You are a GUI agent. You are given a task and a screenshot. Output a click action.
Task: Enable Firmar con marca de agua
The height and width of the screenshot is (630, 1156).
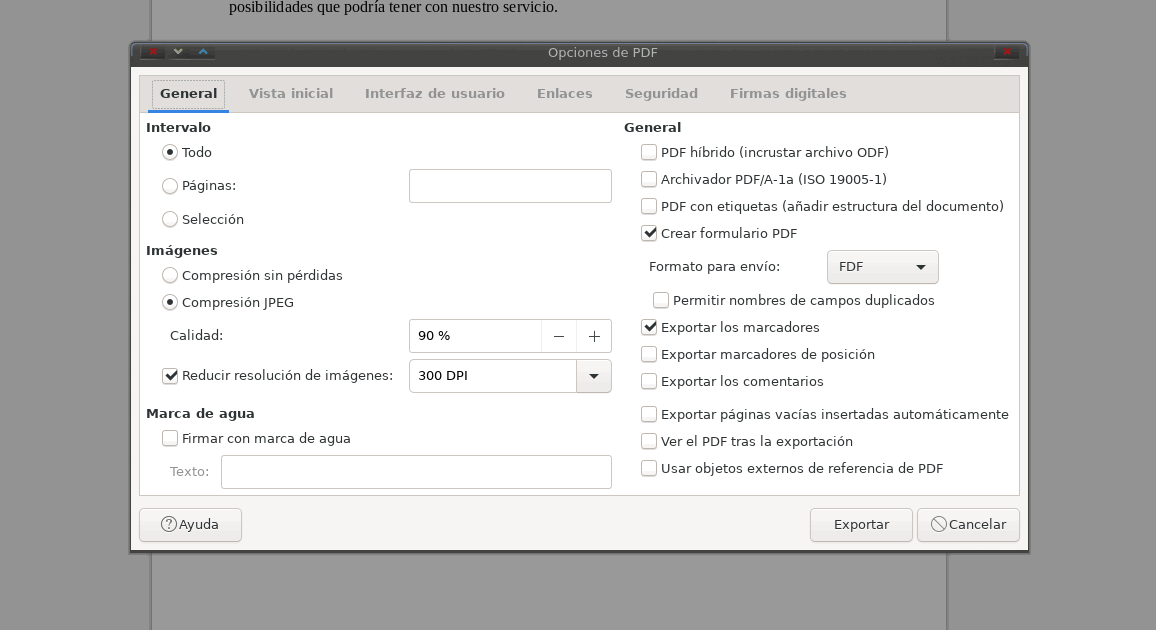point(170,438)
